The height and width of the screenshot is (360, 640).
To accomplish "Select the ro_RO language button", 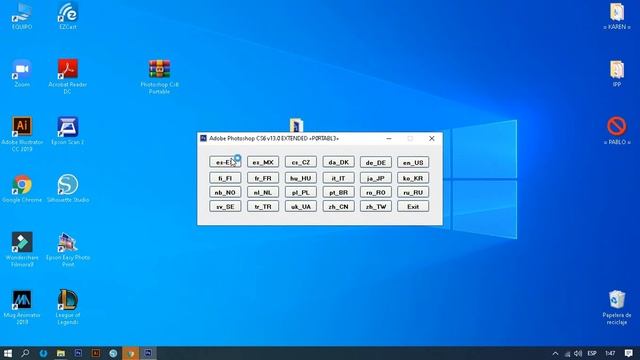I will (376, 192).
